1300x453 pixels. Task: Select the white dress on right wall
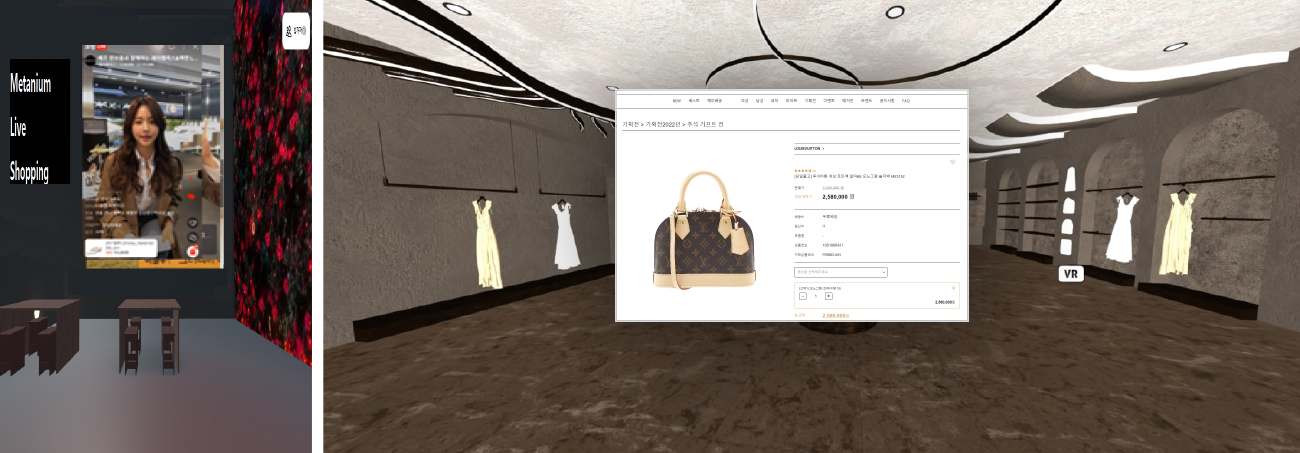[x=1124, y=228]
